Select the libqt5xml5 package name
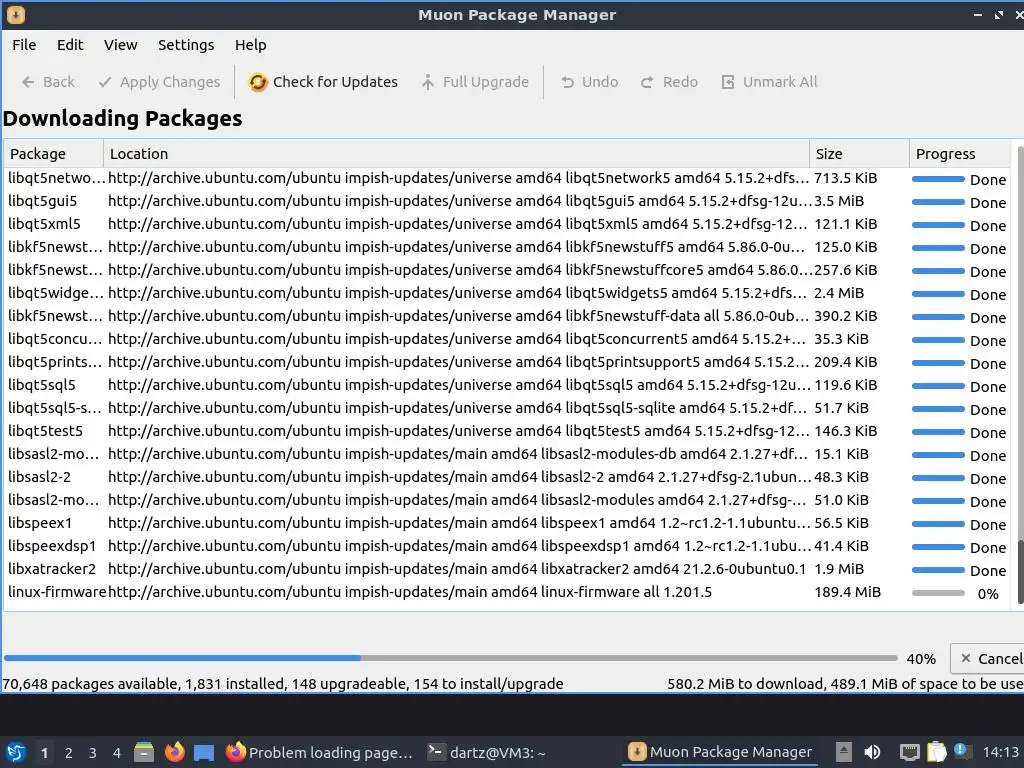This screenshot has width=1024, height=768. (x=44, y=224)
